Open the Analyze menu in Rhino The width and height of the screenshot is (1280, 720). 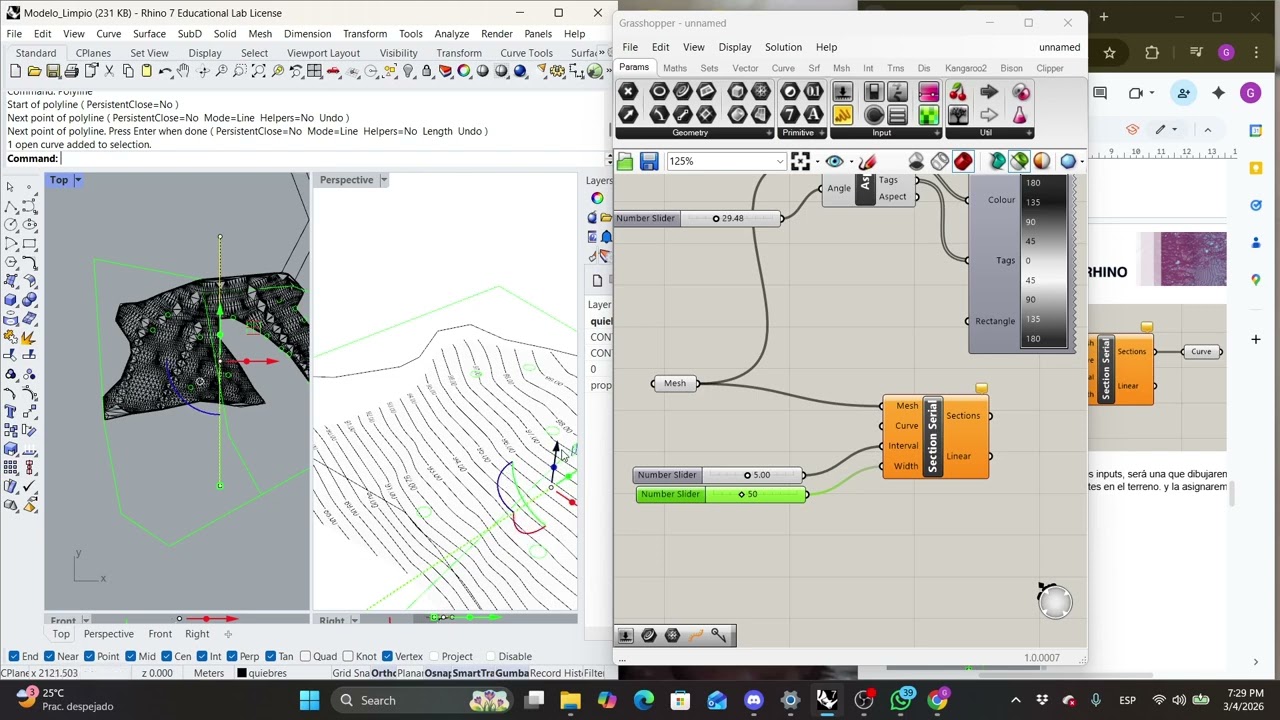[452, 33]
